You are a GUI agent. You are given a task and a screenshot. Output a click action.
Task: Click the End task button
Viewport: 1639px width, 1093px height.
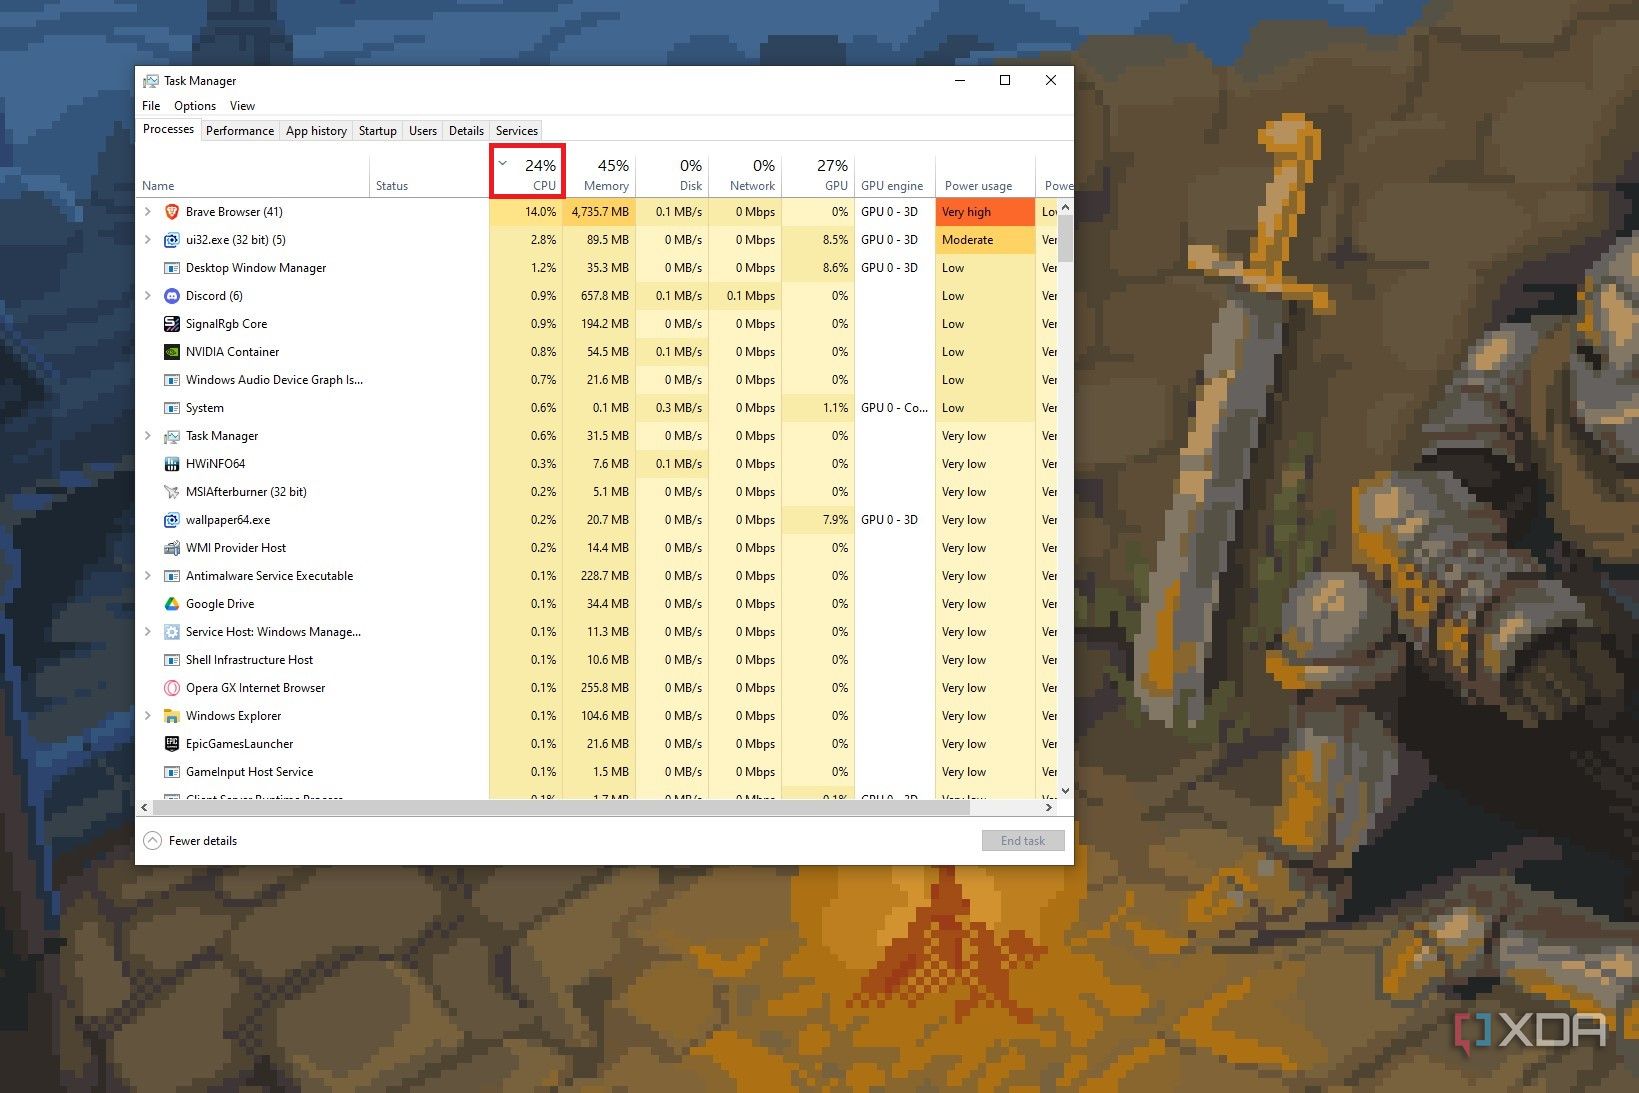(x=1023, y=841)
